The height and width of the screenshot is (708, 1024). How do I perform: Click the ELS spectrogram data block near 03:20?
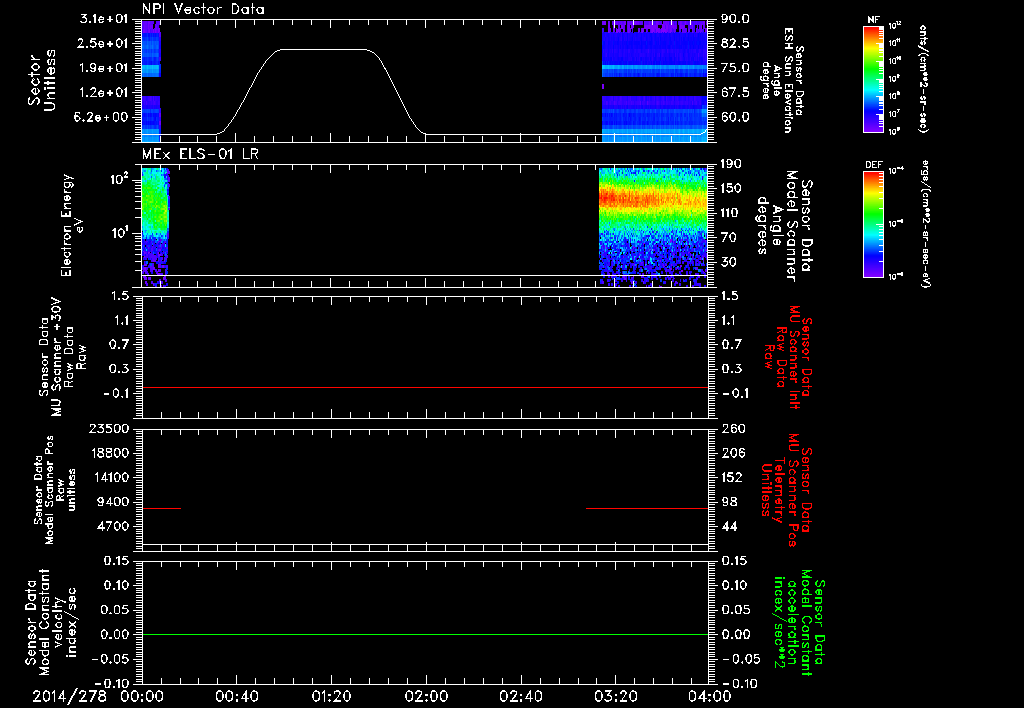pos(653,227)
